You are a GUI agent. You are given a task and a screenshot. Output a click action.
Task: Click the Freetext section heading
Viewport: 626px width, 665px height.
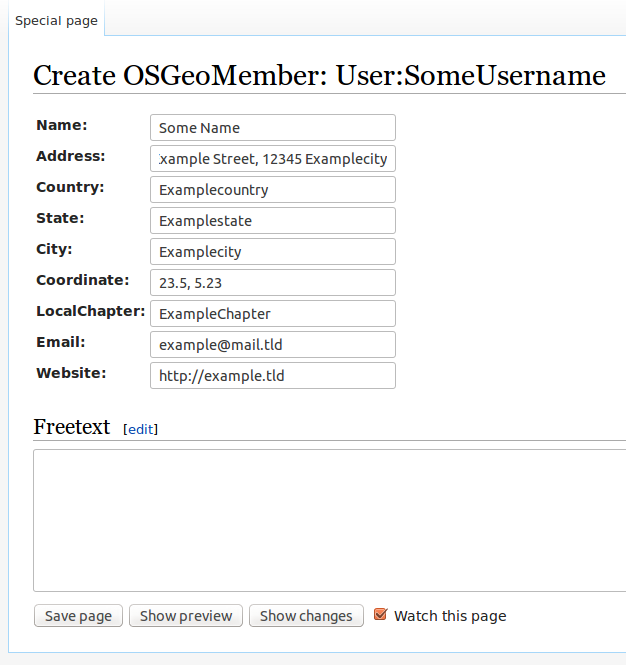tap(72, 427)
